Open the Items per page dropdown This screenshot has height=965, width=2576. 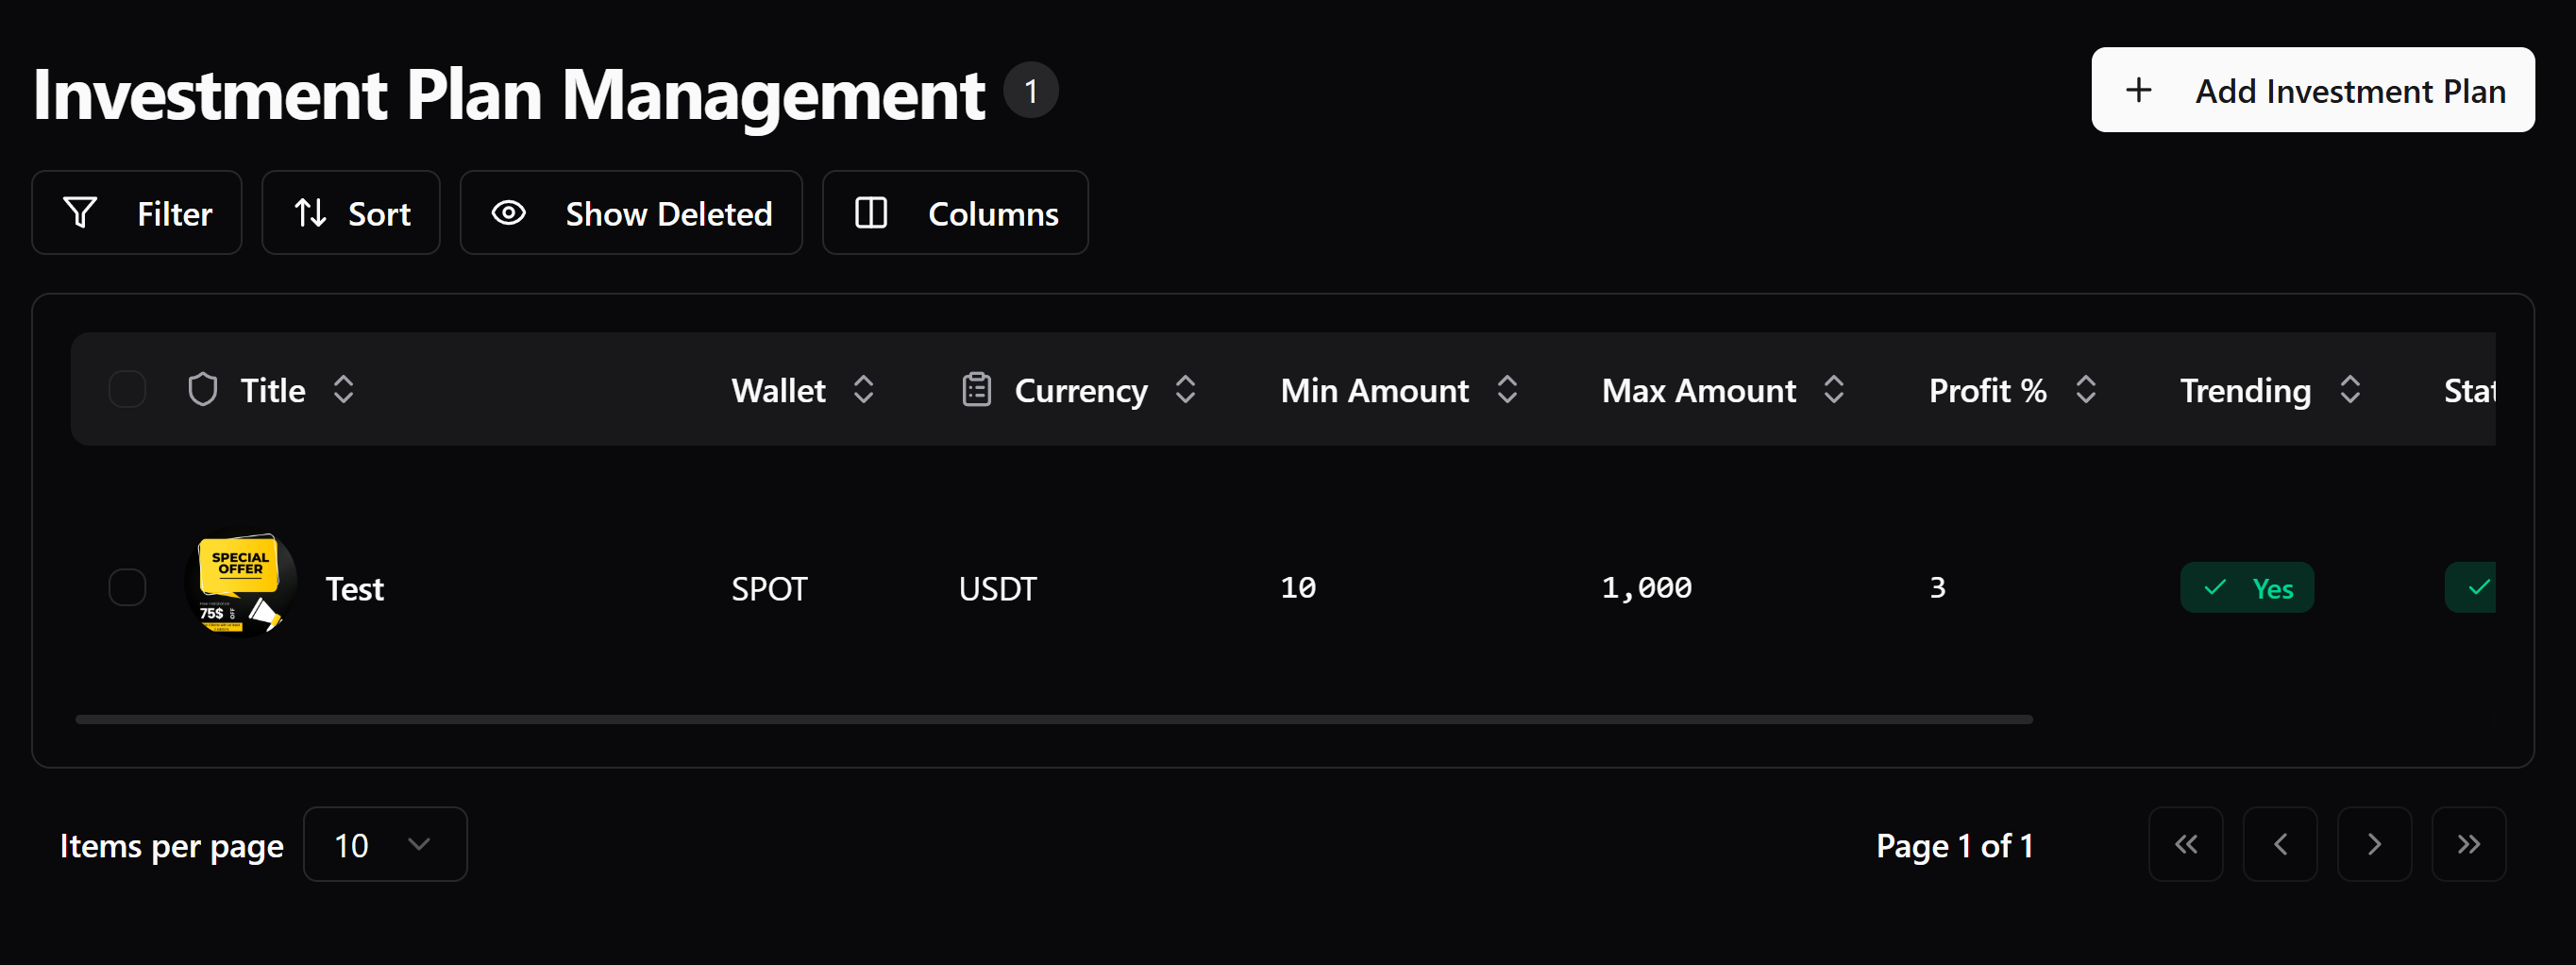(385, 844)
